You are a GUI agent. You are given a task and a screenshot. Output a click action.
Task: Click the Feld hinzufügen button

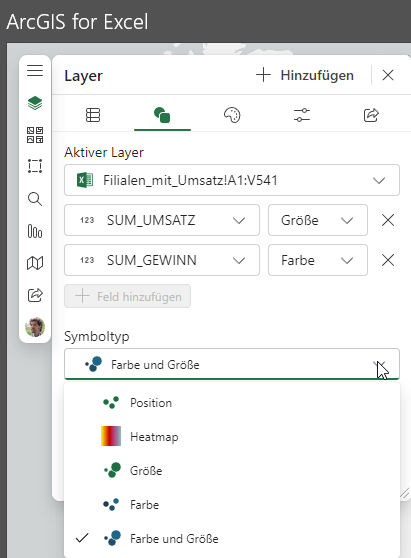pyautogui.click(x=127, y=296)
